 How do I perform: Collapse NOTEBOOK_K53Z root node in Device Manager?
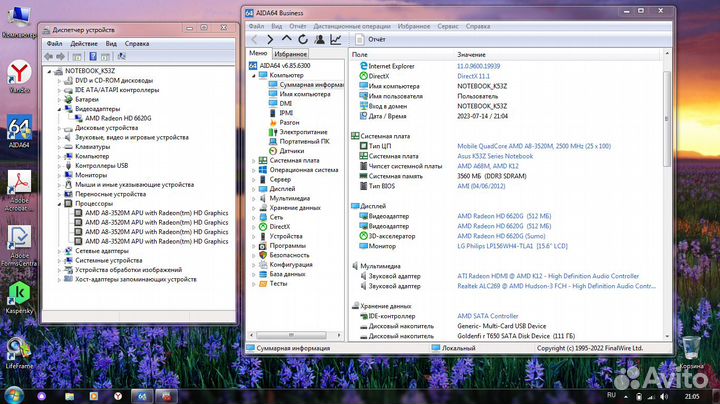click(49, 71)
